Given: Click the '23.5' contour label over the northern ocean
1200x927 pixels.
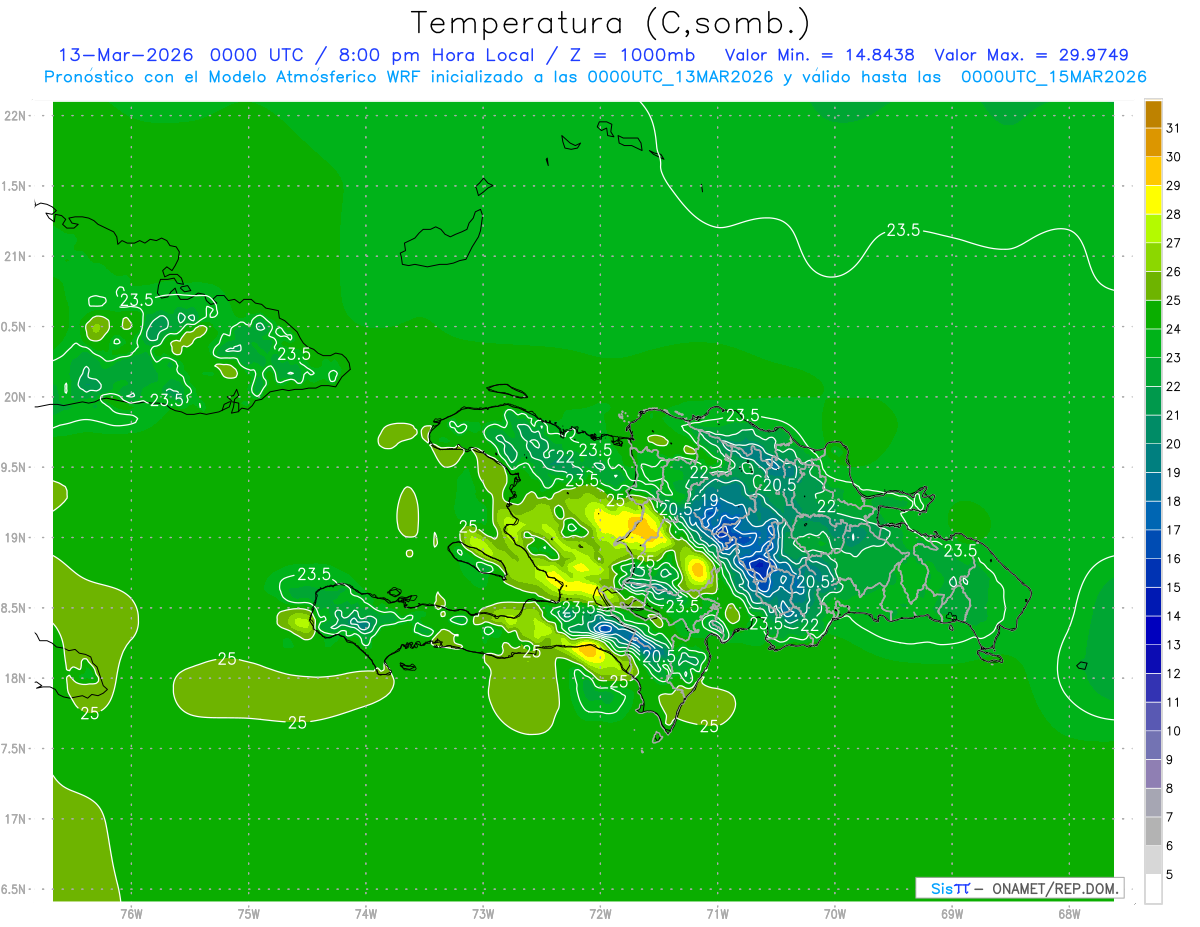Looking at the screenshot, I should pos(903,230).
